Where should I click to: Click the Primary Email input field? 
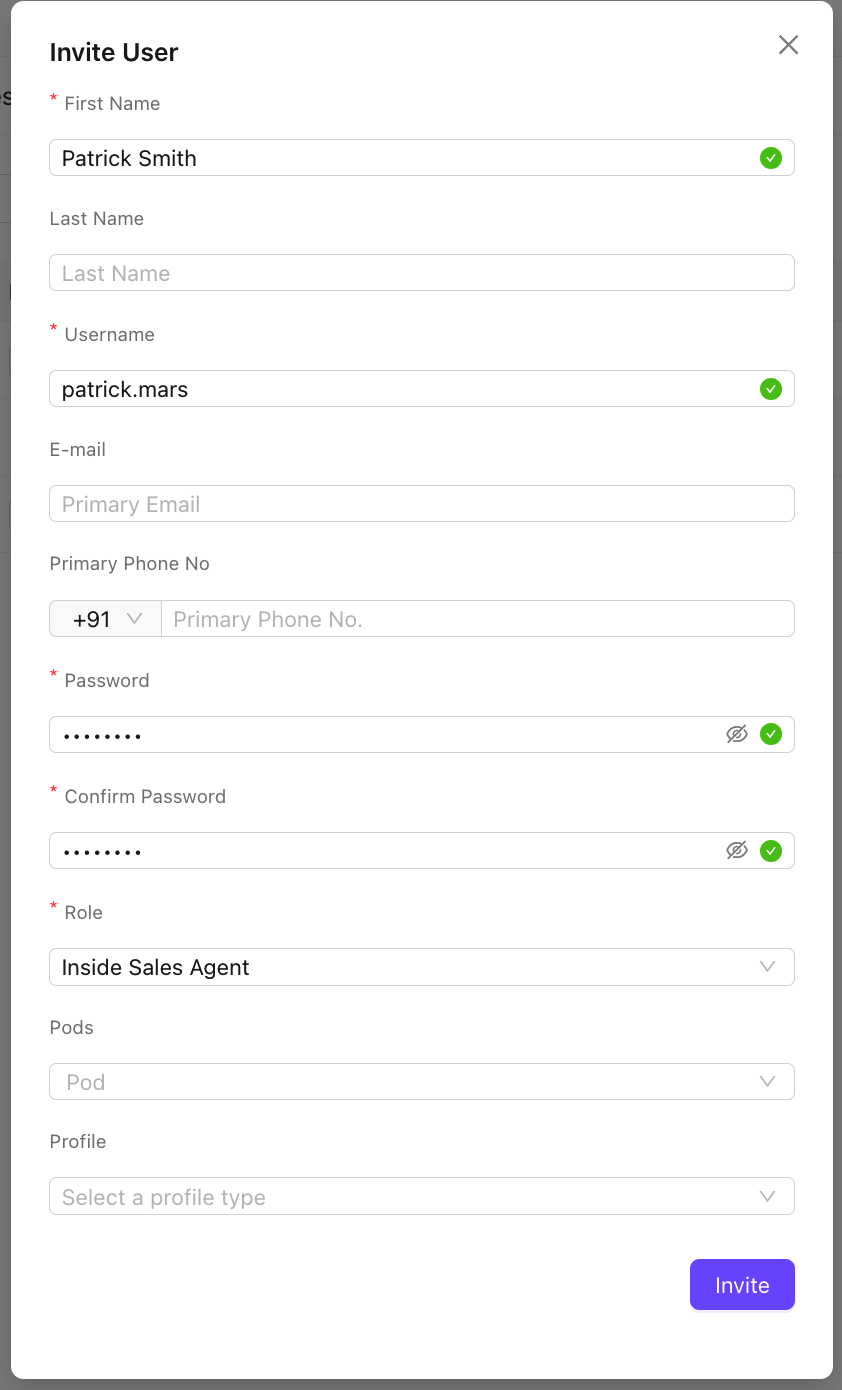pyautogui.click(x=421, y=503)
